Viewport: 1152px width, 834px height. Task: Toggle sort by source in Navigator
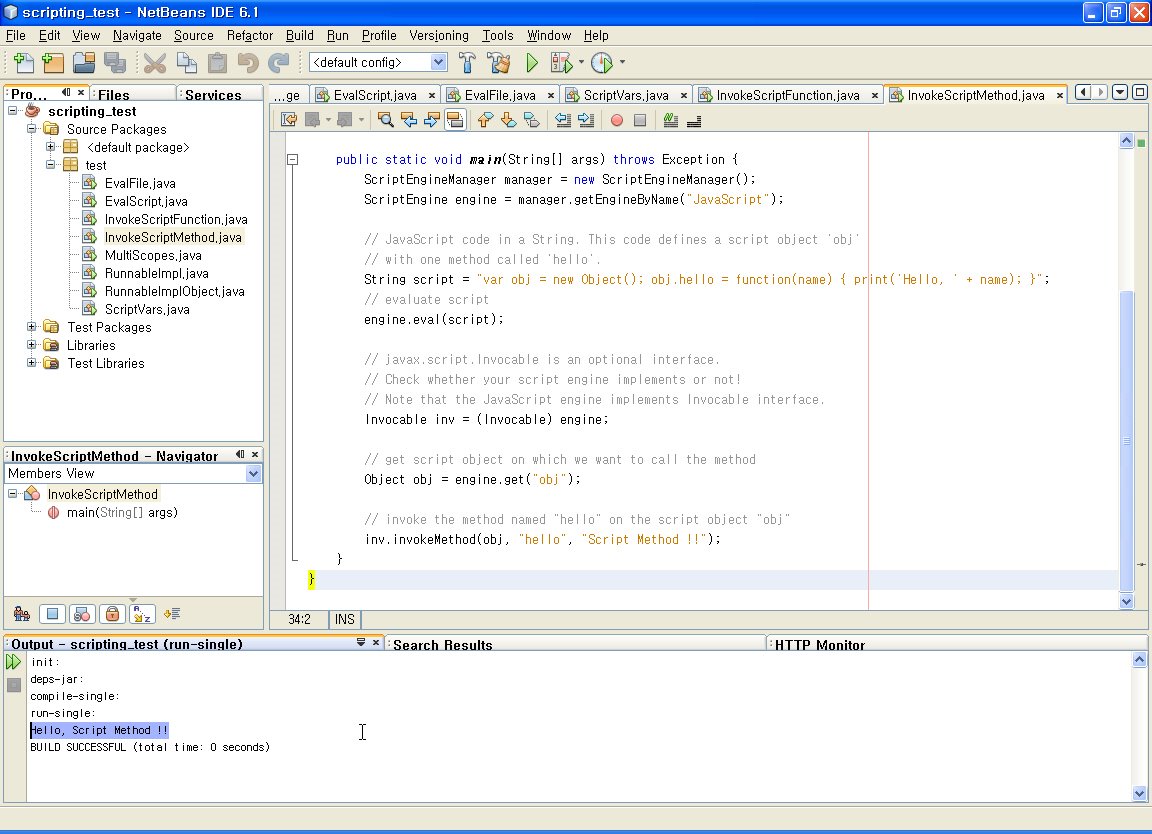(x=172, y=614)
